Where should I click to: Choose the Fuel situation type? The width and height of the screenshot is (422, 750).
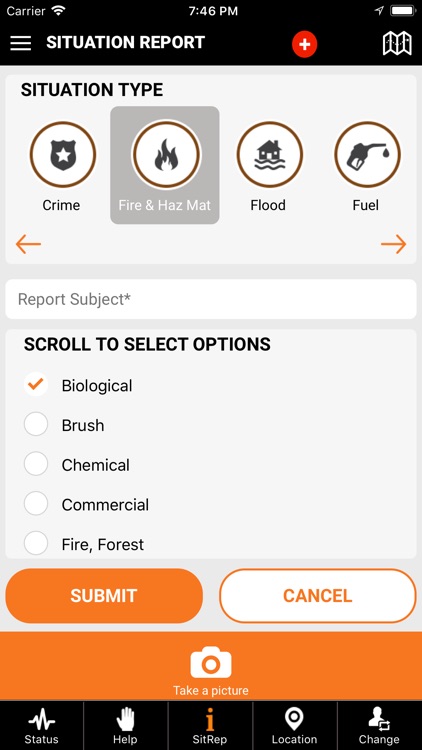367,154
